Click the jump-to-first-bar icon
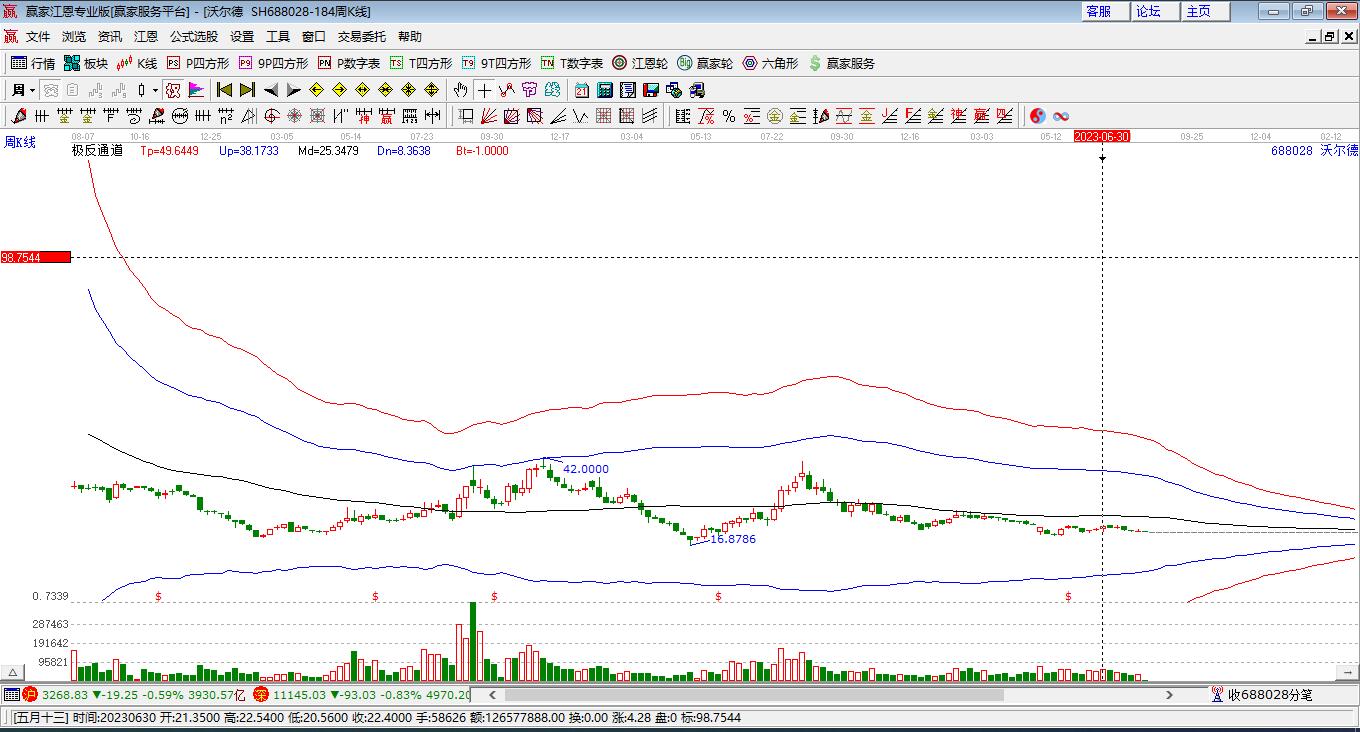The width and height of the screenshot is (1360, 732). coord(224,90)
